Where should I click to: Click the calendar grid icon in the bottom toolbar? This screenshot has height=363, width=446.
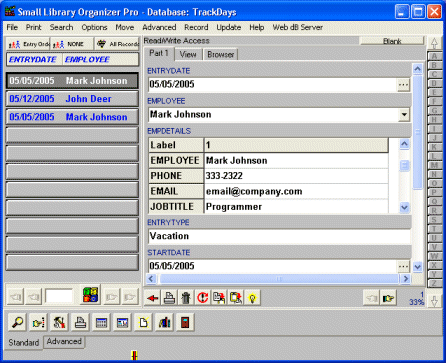101,322
